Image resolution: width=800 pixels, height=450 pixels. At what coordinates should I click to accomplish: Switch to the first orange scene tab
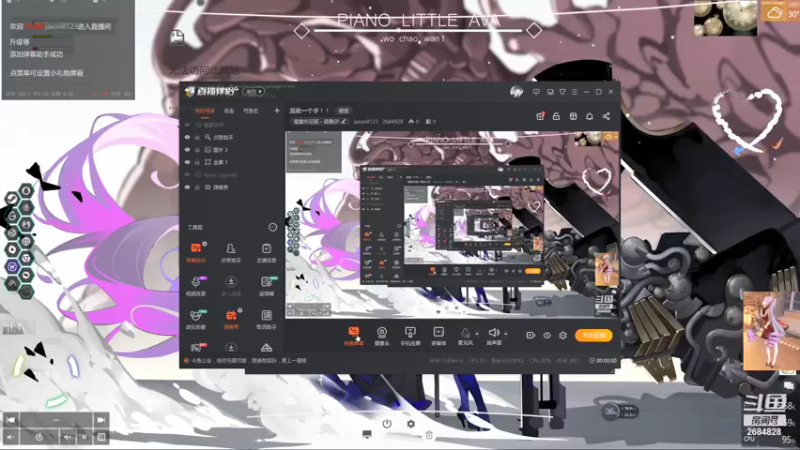205,111
